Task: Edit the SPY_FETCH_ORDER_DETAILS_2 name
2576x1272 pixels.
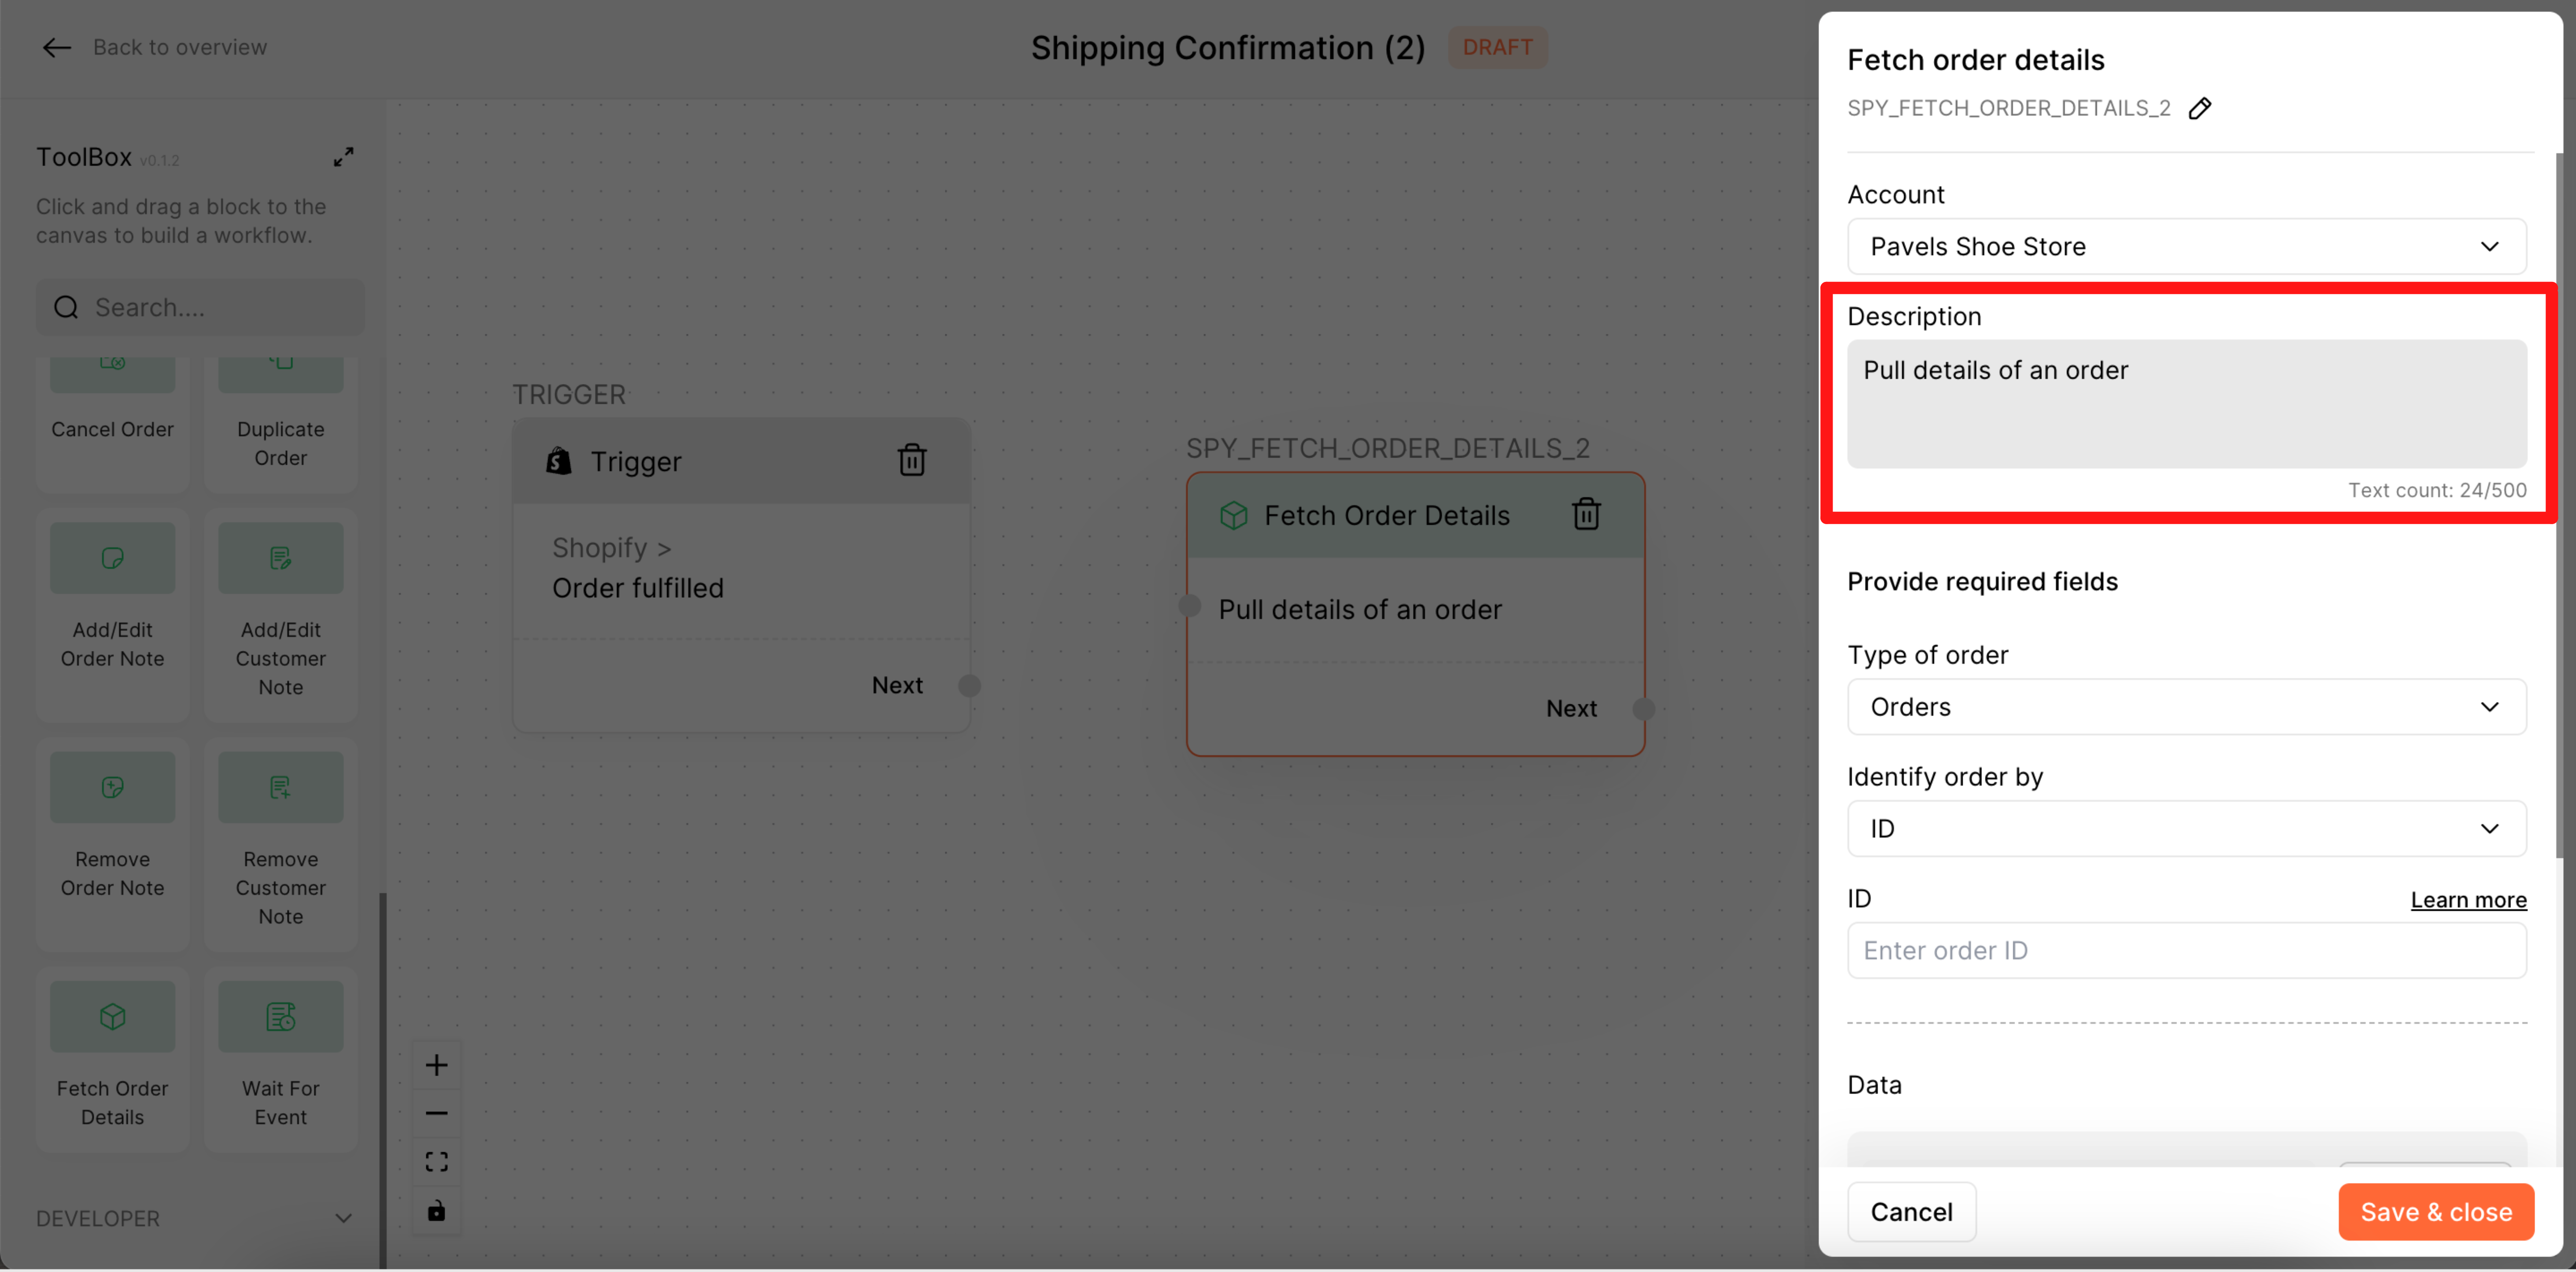Action: click(x=2199, y=107)
